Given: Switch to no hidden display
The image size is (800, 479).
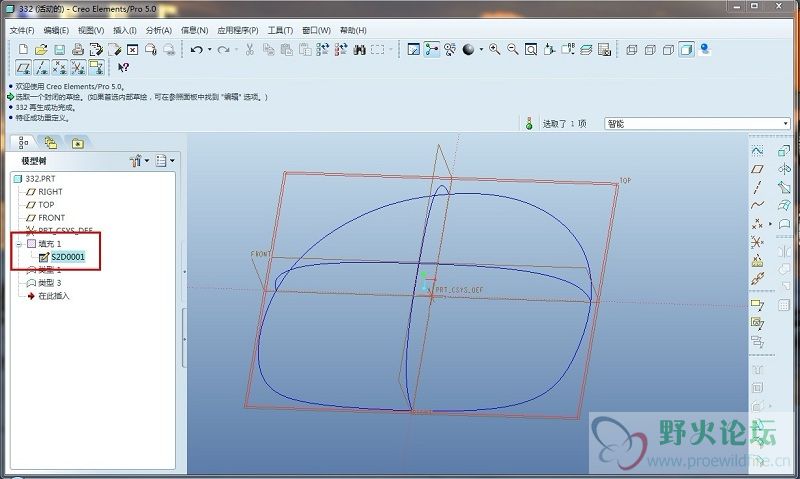Looking at the screenshot, I should click(668, 49).
